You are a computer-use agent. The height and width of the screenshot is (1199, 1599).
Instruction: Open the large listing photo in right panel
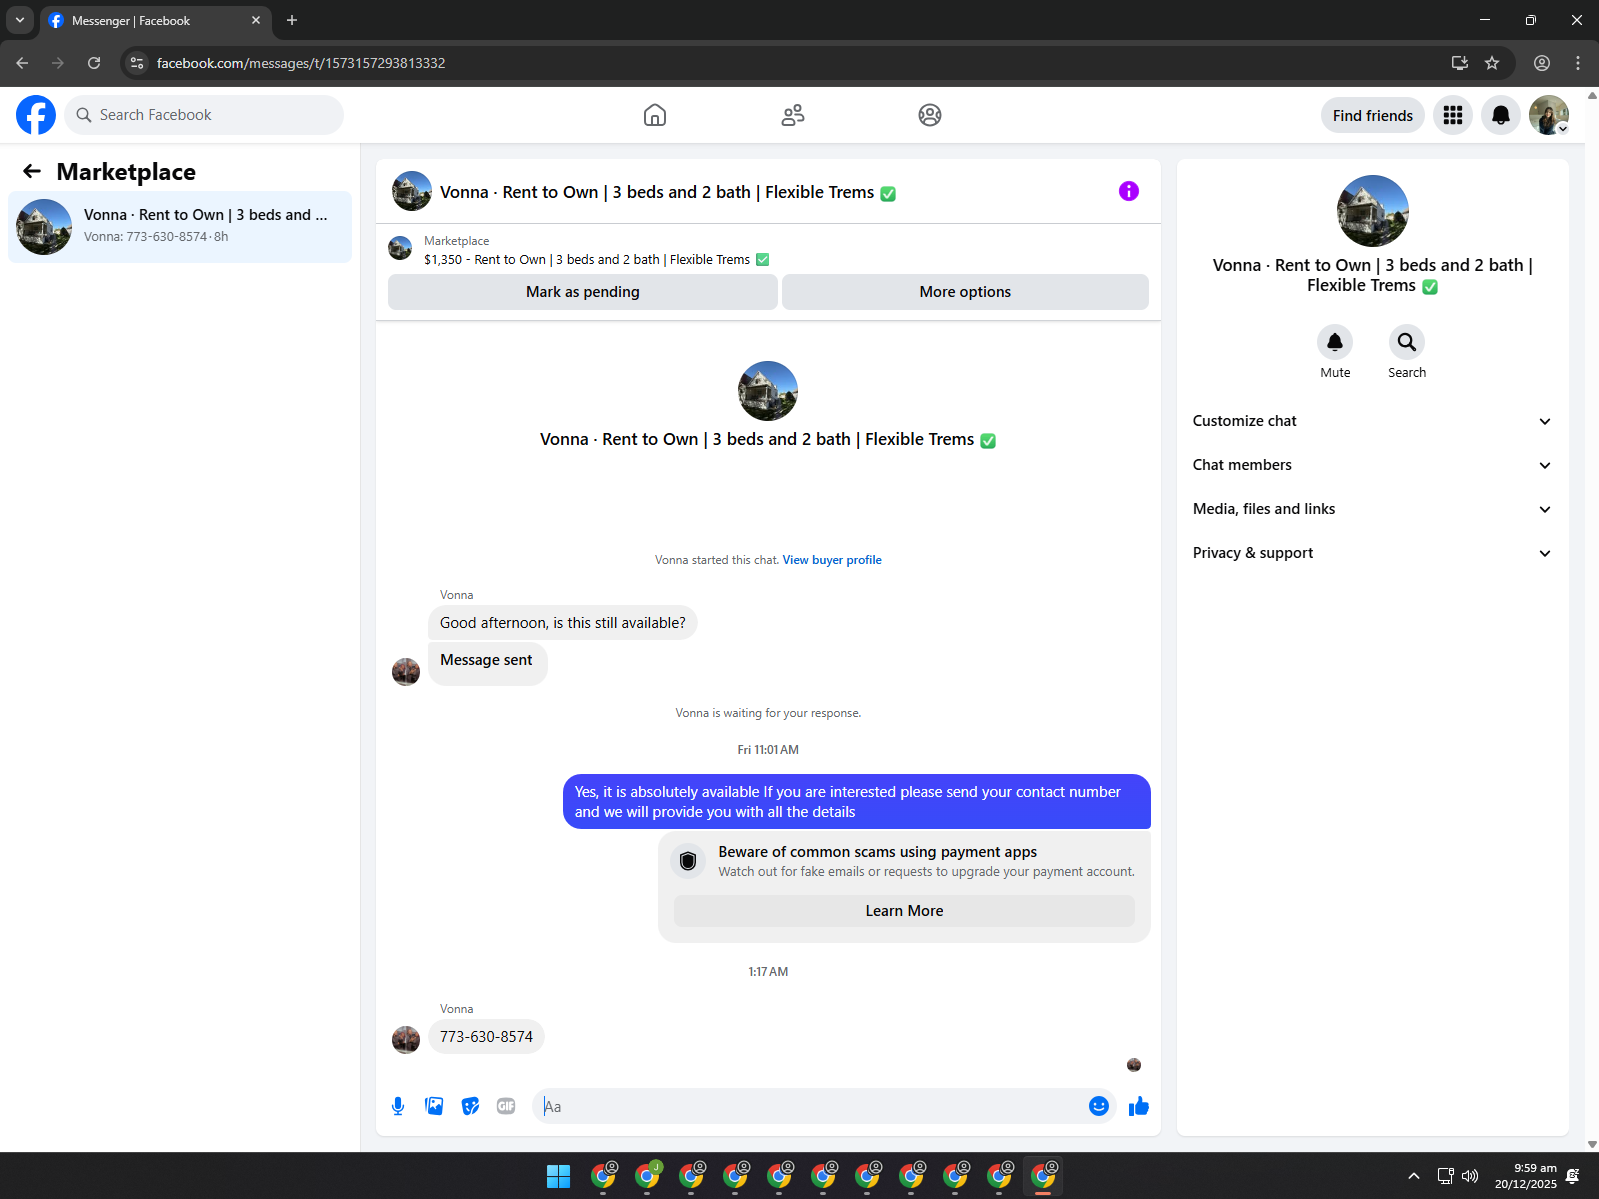pos(1373,211)
